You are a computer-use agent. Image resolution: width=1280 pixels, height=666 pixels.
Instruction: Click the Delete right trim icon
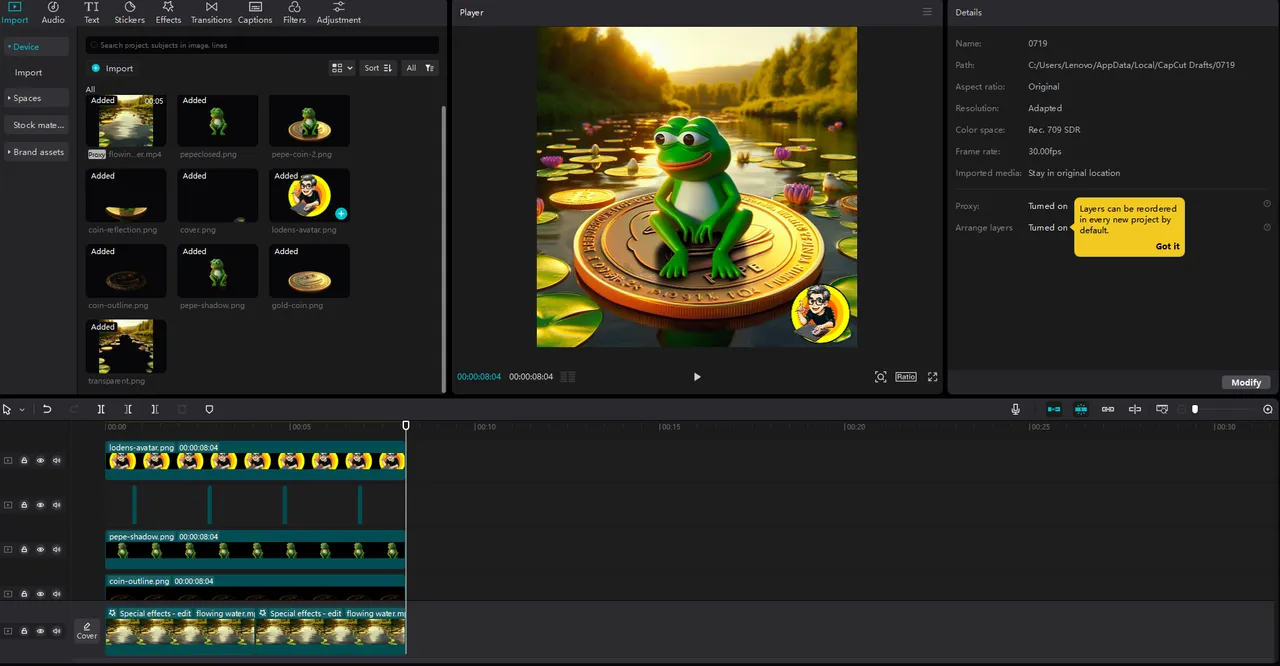(154, 409)
